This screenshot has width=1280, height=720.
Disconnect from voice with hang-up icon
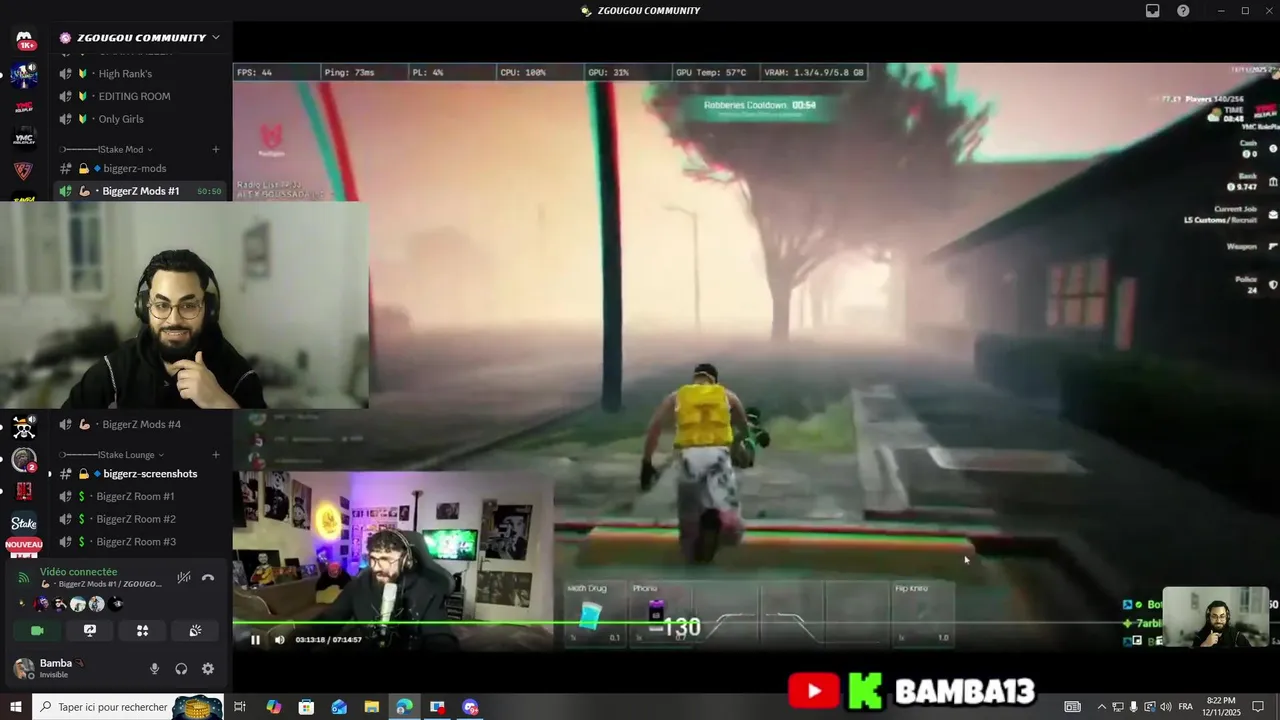(208, 577)
